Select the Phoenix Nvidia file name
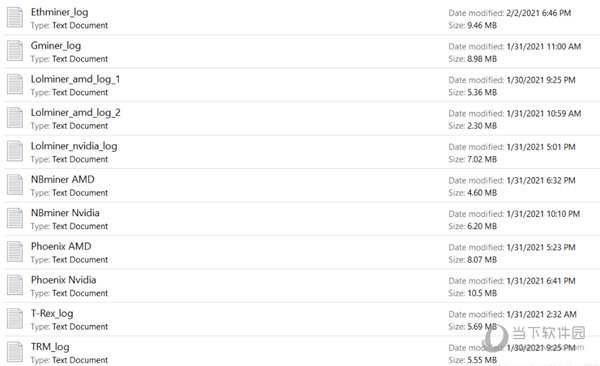Image resolution: width=600 pixels, height=366 pixels. click(64, 280)
